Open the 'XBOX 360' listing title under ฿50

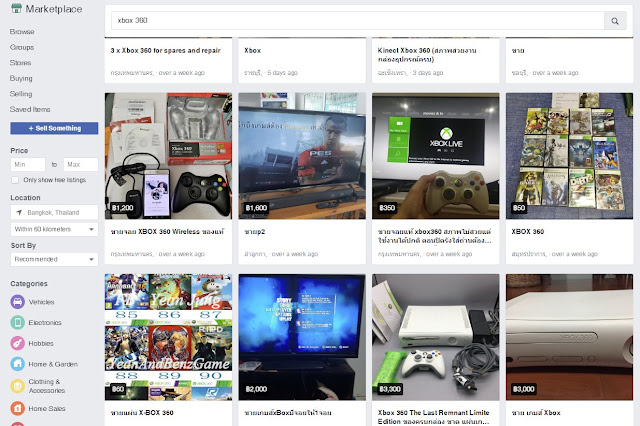[528, 231]
